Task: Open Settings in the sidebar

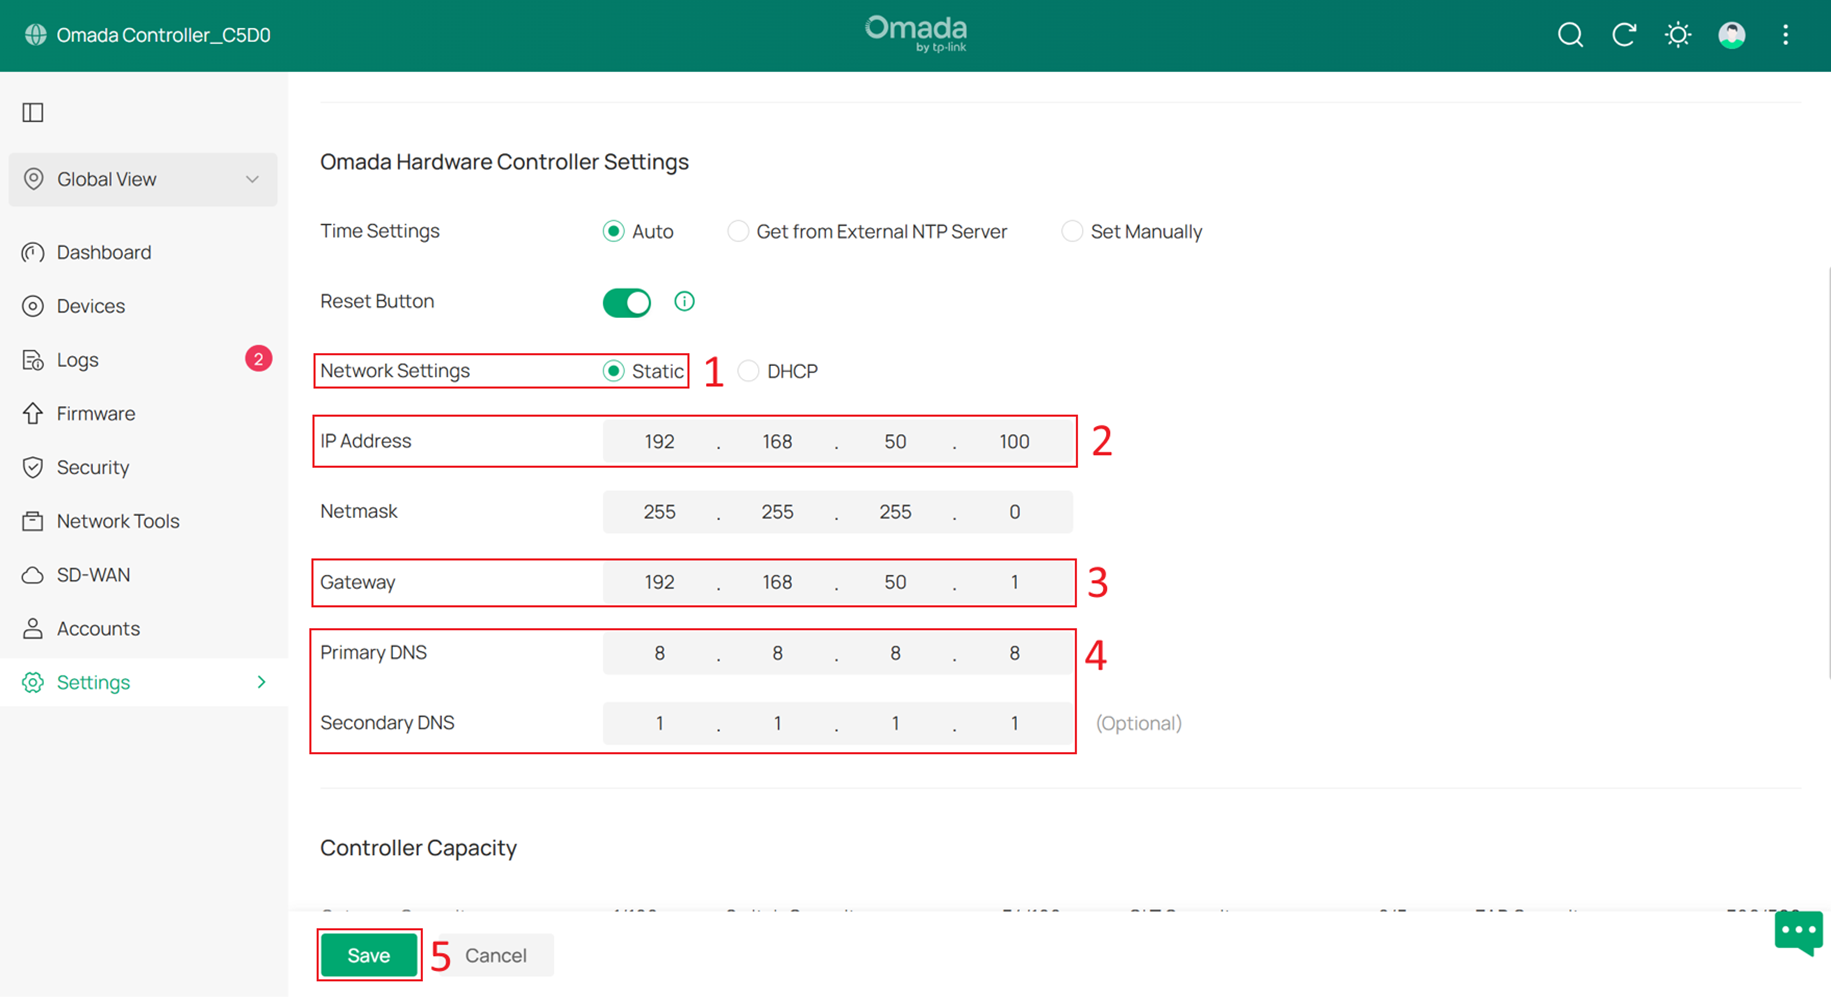Action: point(93,682)
